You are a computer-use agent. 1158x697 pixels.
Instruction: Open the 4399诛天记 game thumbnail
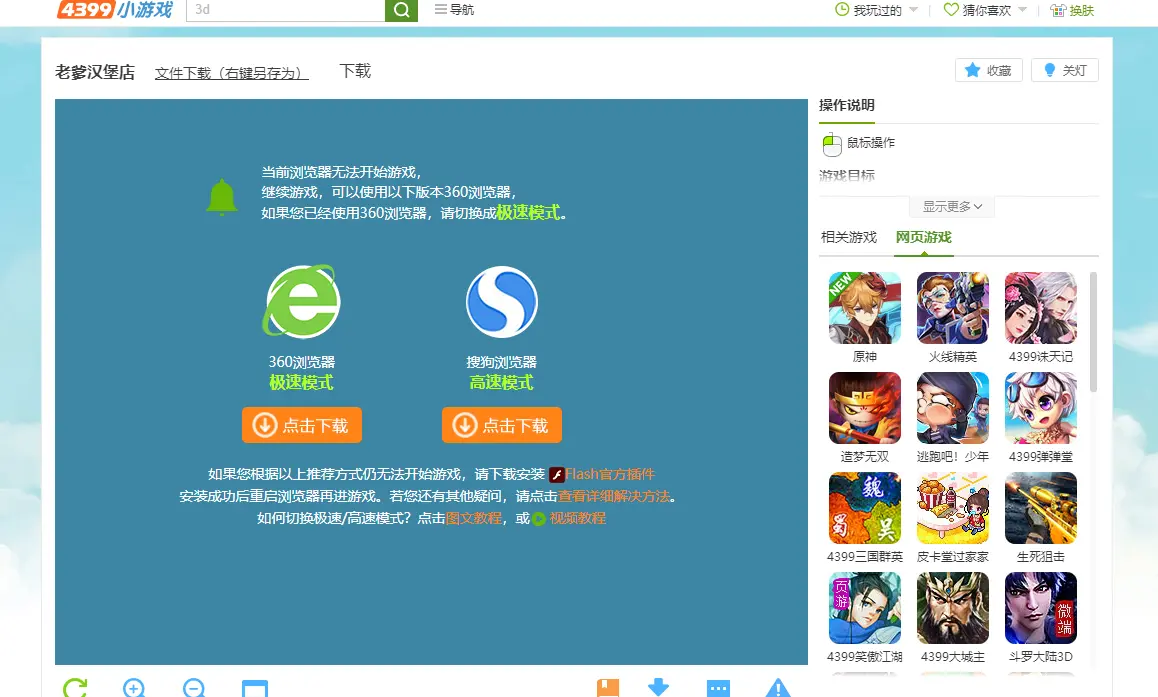click(x=1041, y=308)
